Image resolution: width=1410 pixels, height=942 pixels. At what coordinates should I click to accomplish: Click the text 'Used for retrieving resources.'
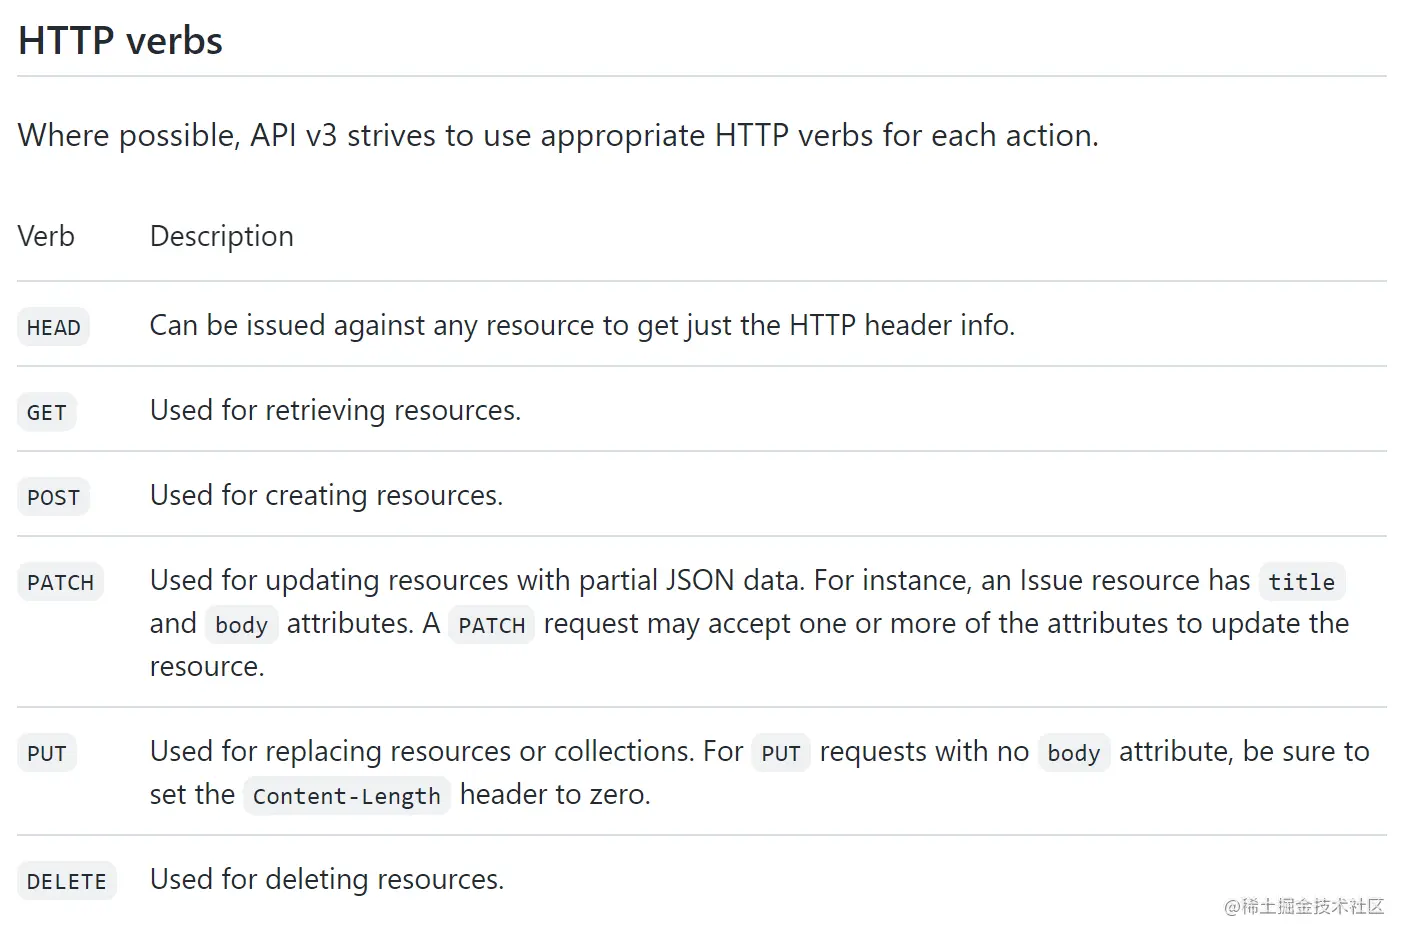point(335,410)
